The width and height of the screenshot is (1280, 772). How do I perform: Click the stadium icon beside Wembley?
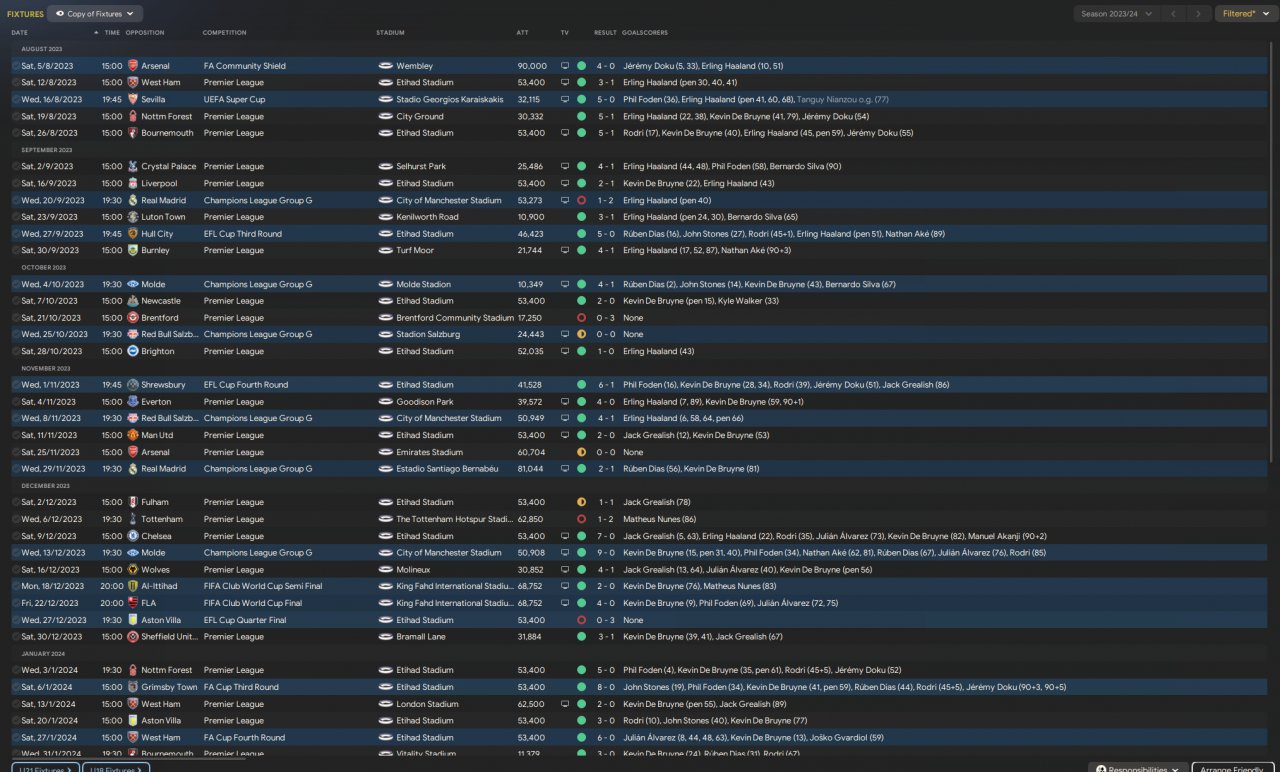(x=386, y=66)
